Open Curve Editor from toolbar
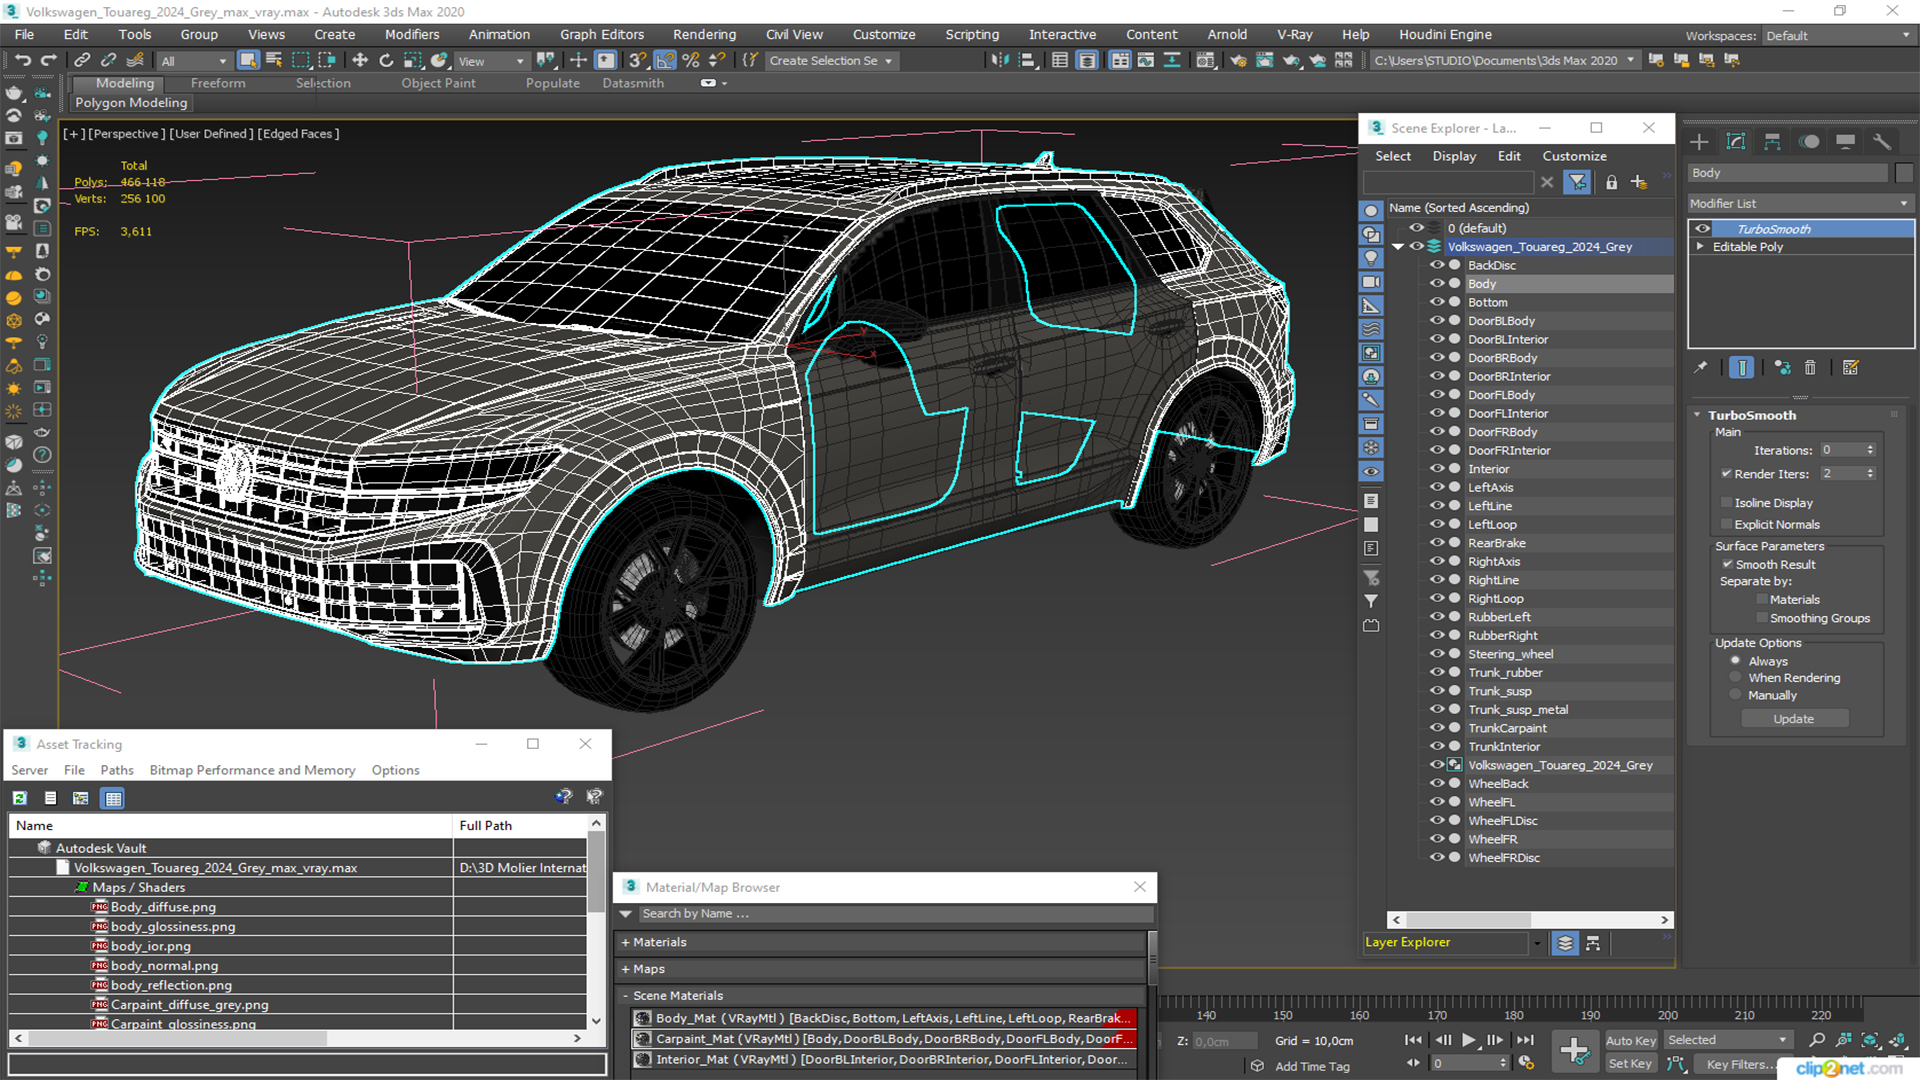 [x=1146, y=61]
